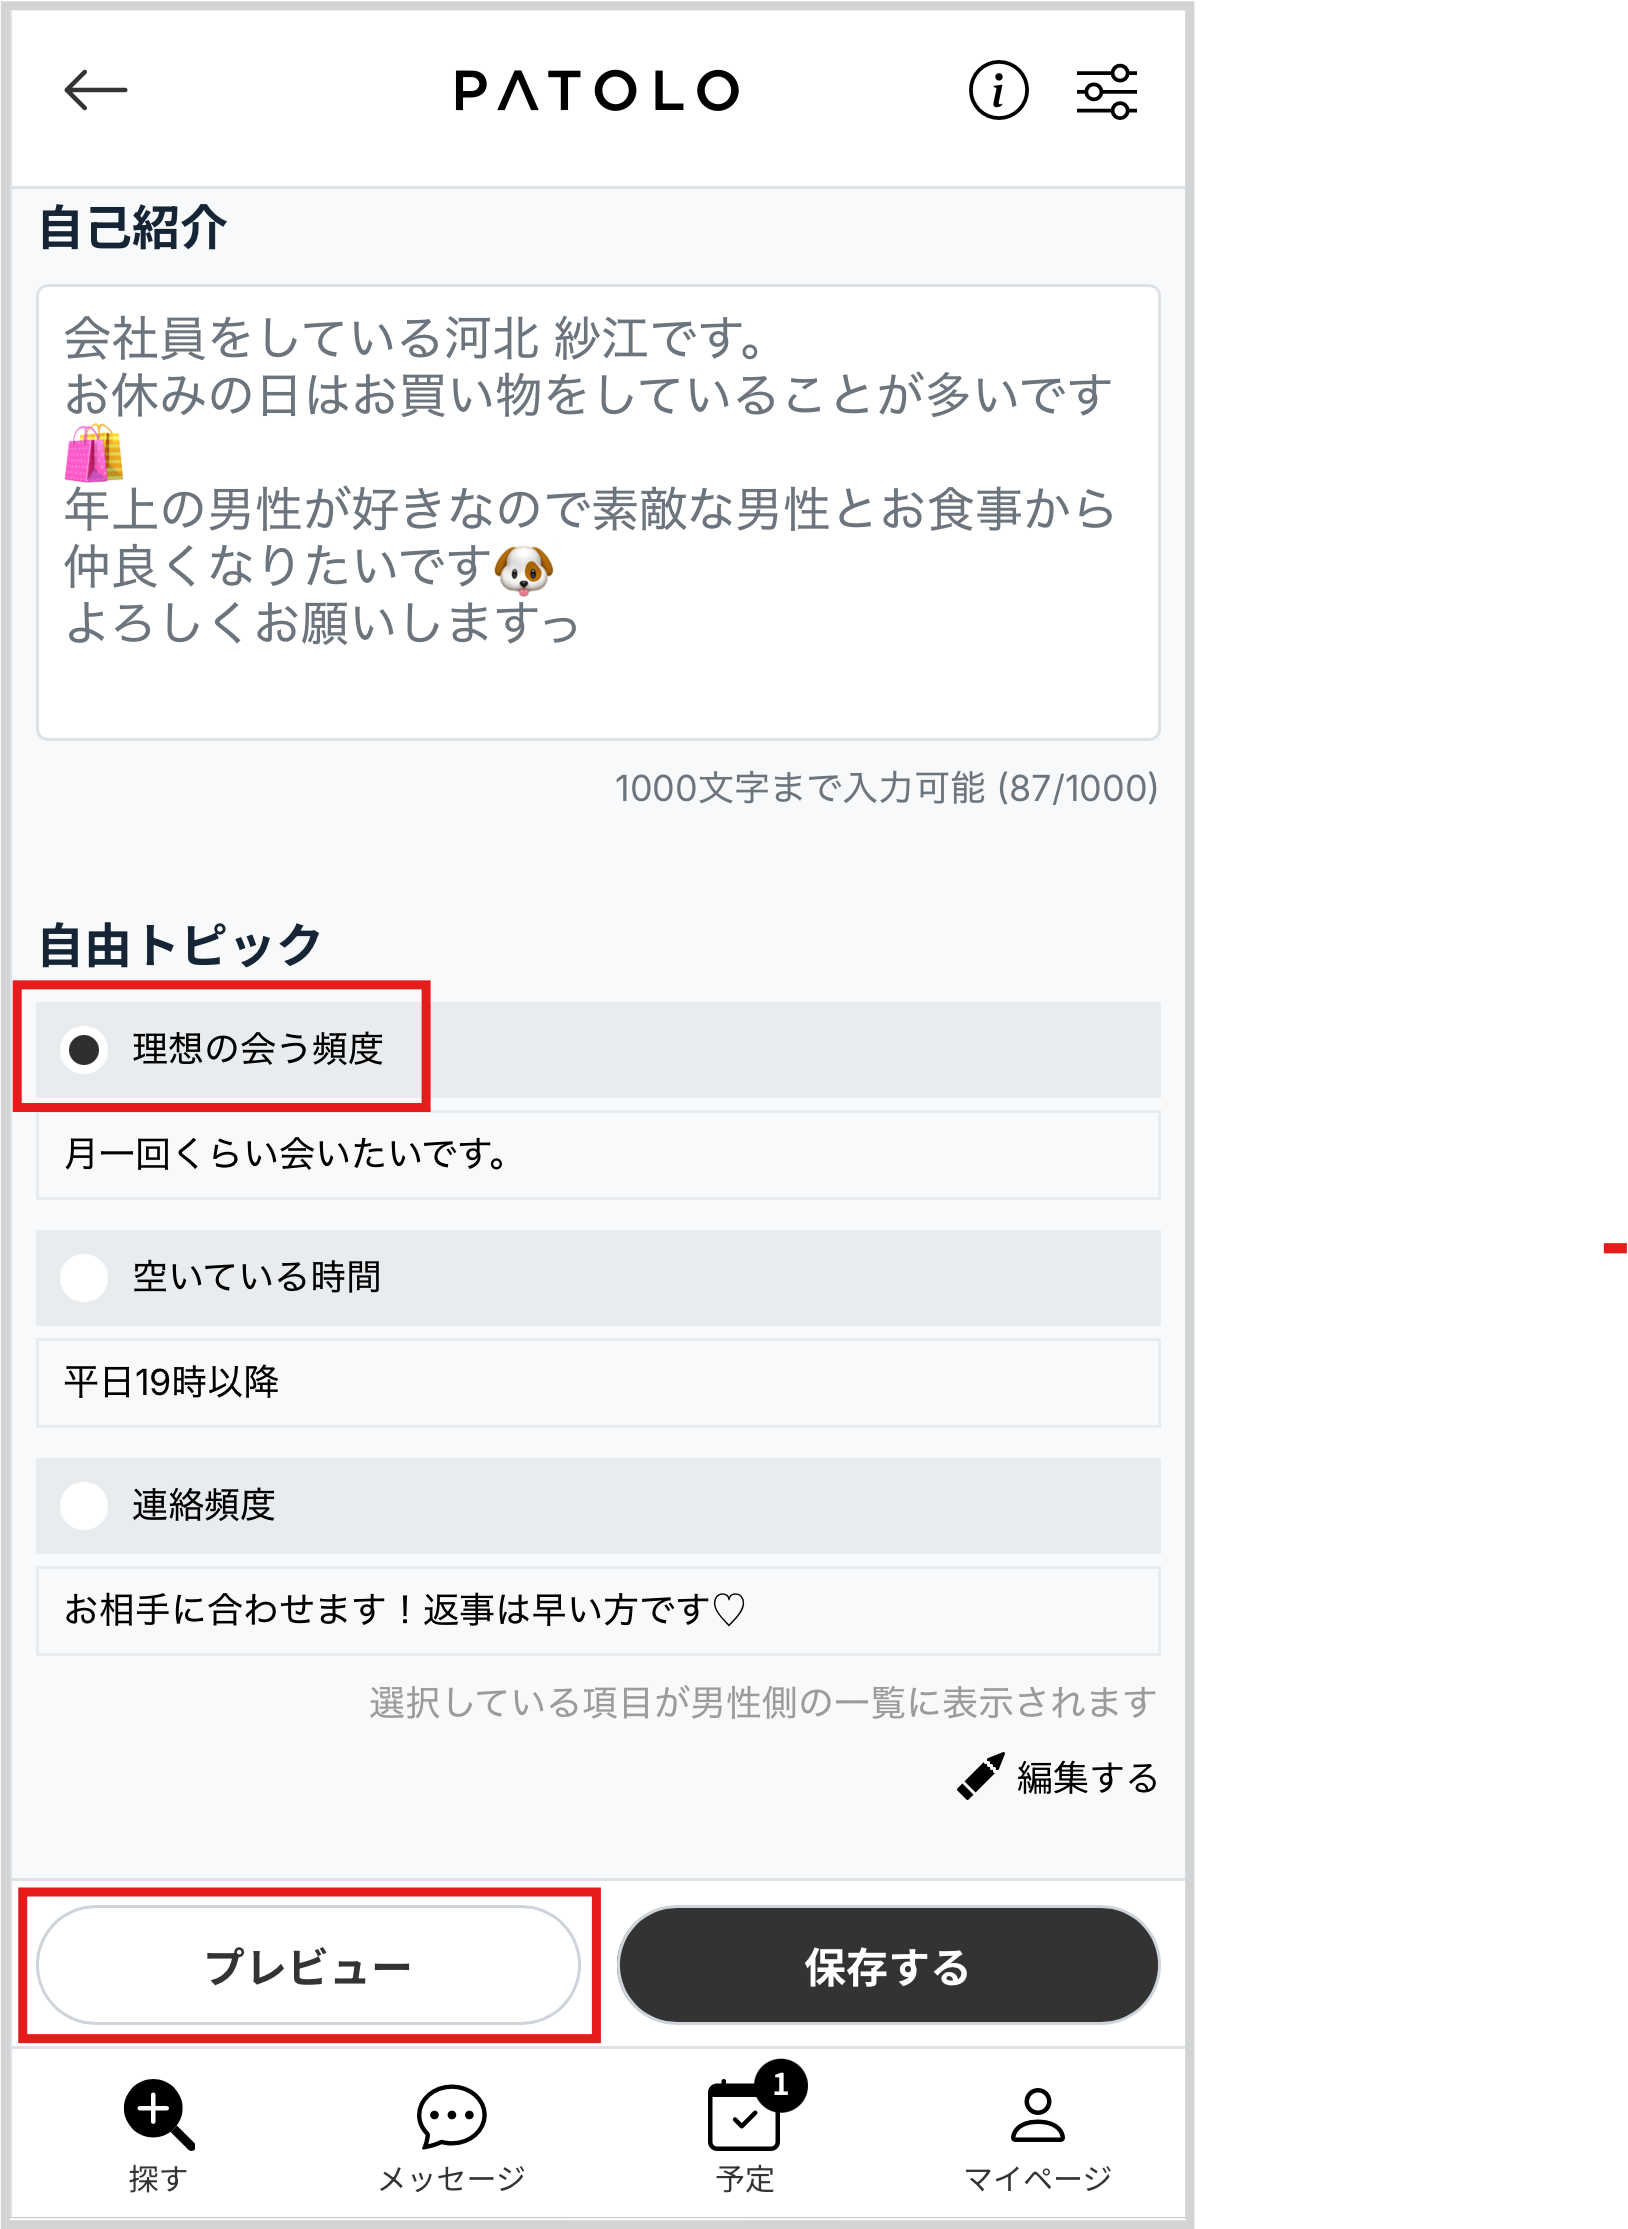Screen dimensions: 1628x2229
Task: Open the 予定 calendar icon
Action: pyautogui.click(x=744, y=2114)
